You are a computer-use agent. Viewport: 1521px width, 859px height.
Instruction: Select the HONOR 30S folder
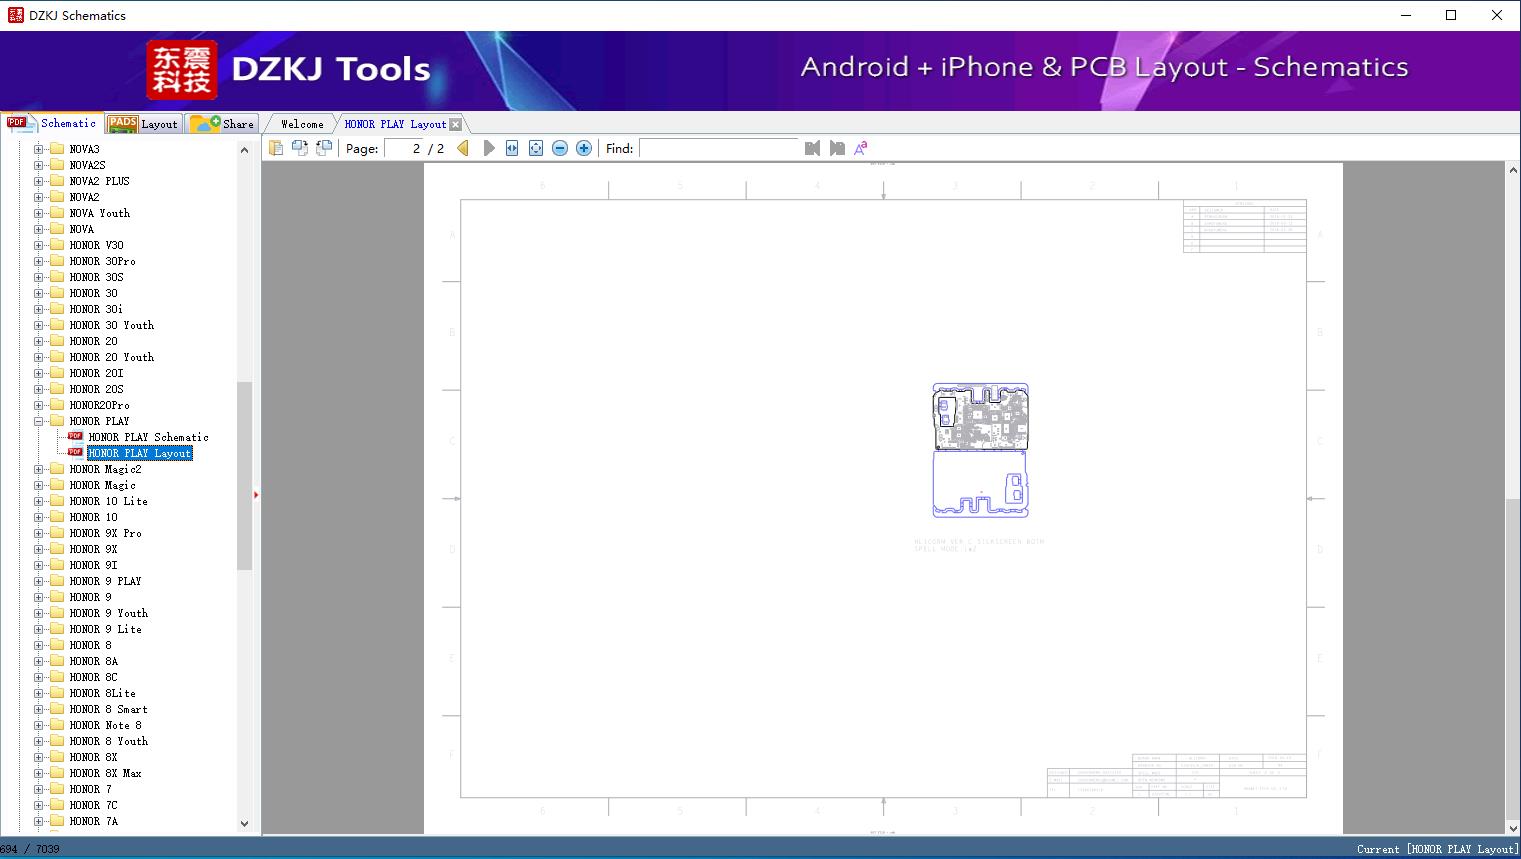tap(97, 277)
